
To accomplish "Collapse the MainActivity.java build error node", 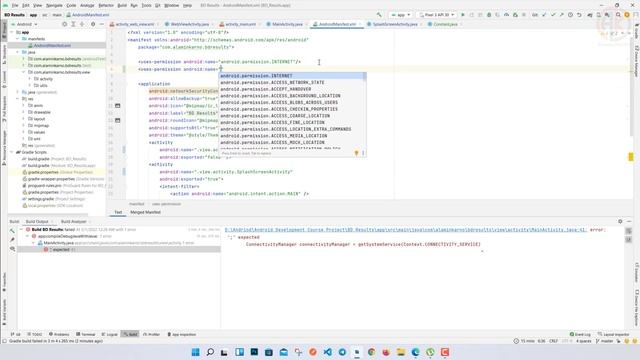I will pyautogui.click(x=34, y=243).
